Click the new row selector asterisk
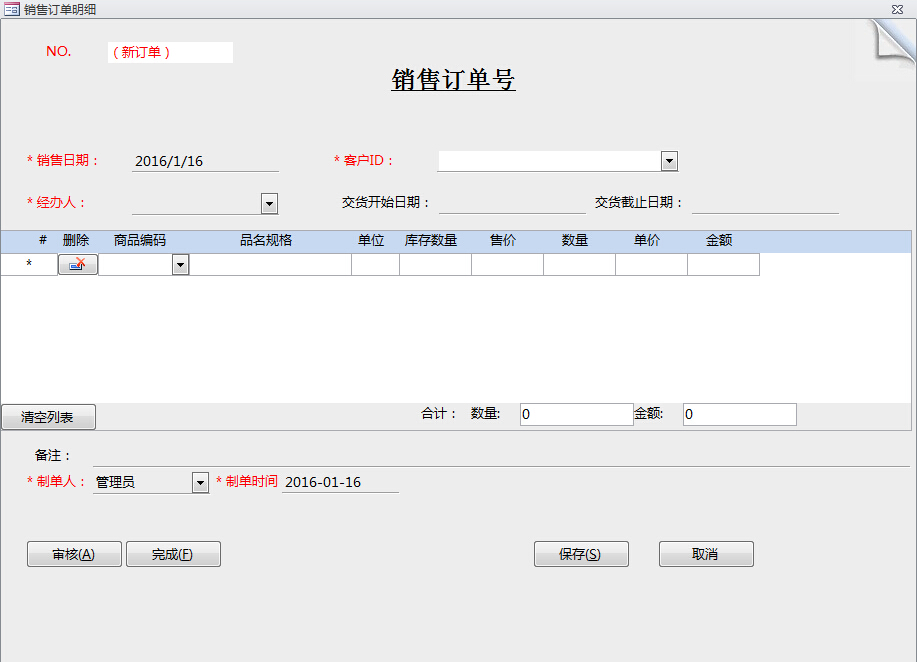This screenshot has height=662, width=917. pos(29,264)
